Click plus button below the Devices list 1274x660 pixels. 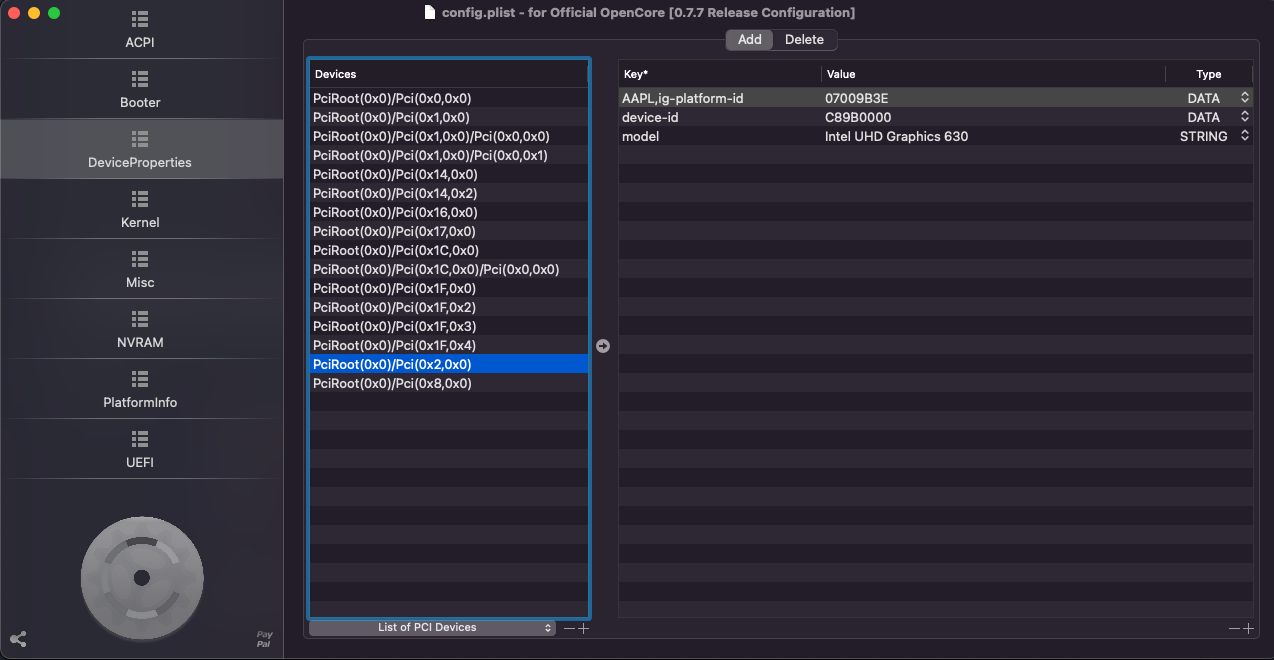[584, 628]
